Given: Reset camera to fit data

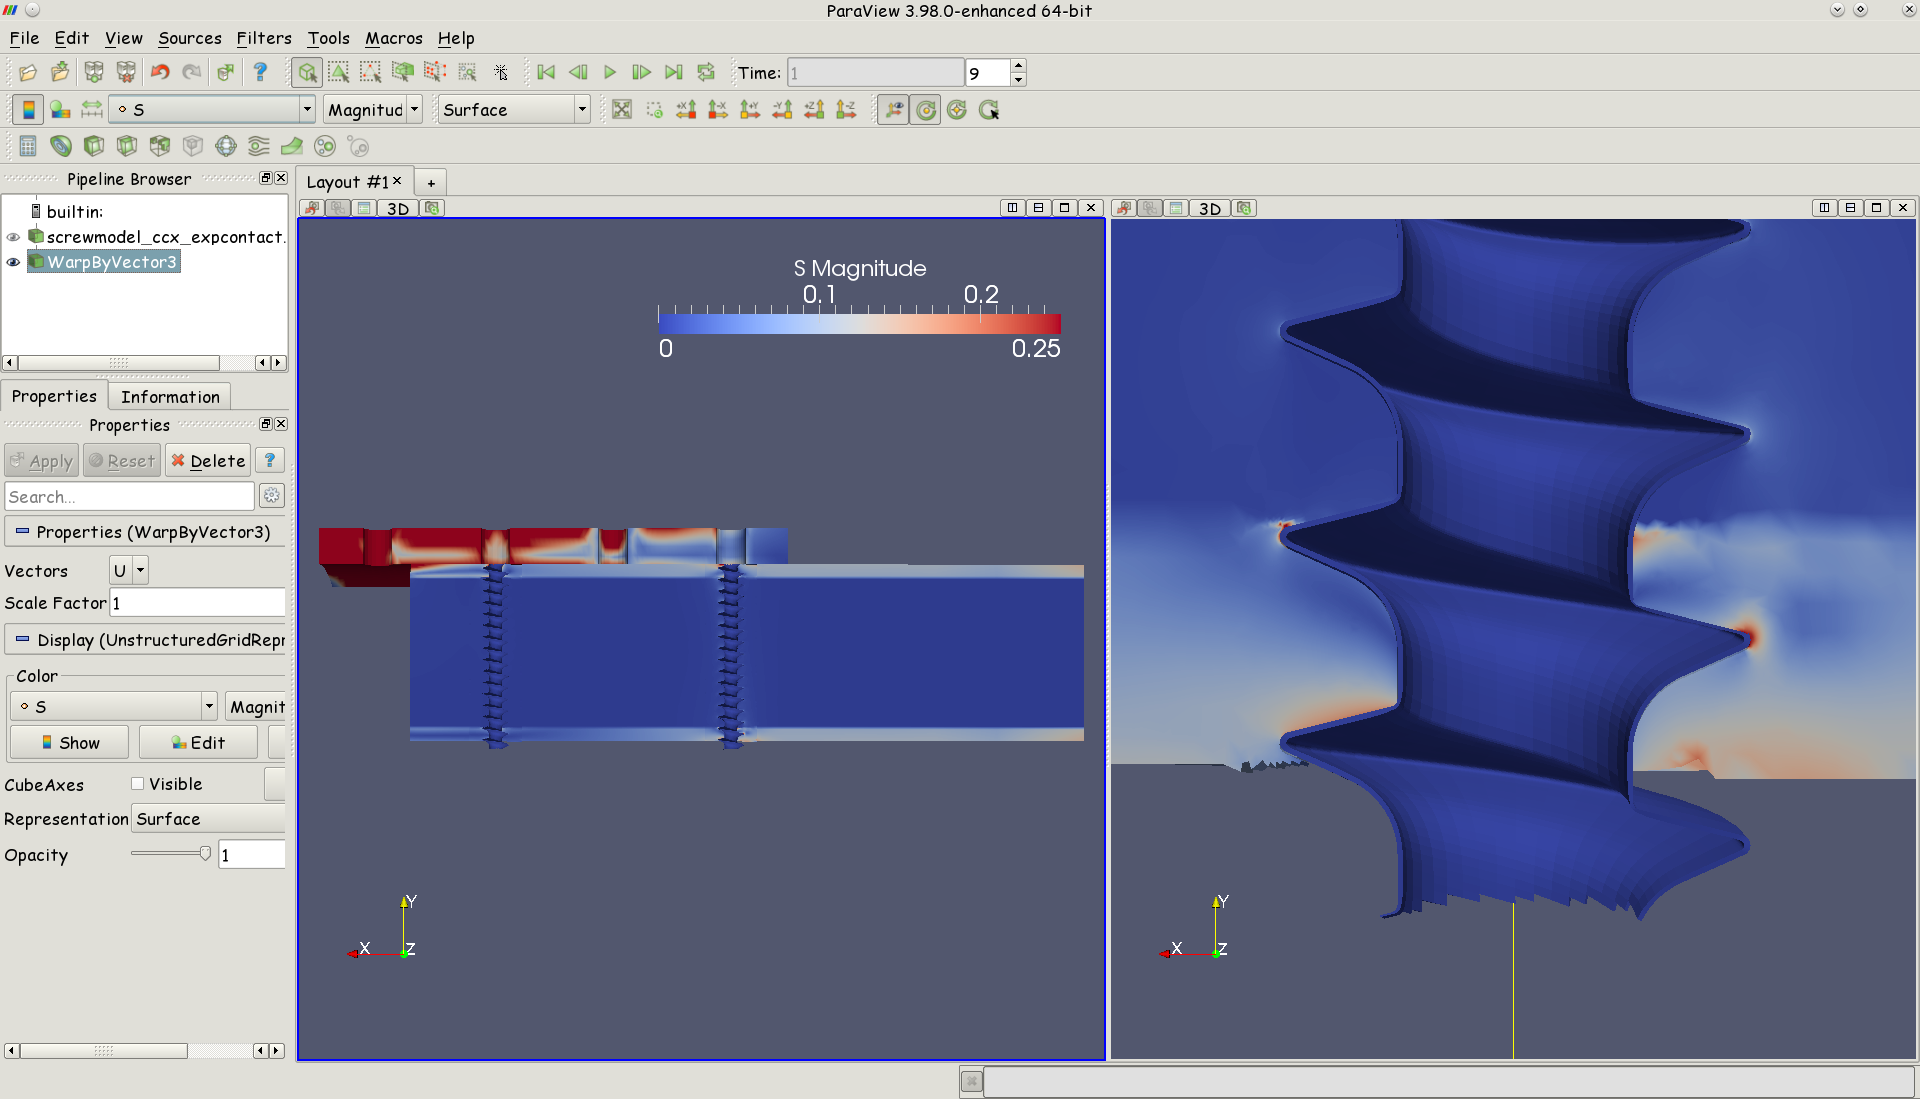Looking at the screenshot, I should click(622, 110).
